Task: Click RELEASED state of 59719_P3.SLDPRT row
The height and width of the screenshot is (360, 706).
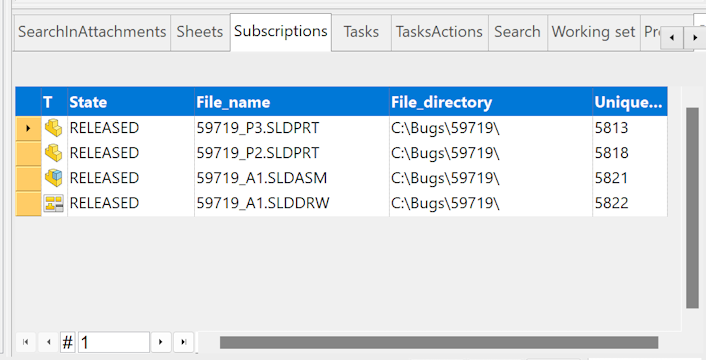Action: pyautogui.click(x=104, y=128)
